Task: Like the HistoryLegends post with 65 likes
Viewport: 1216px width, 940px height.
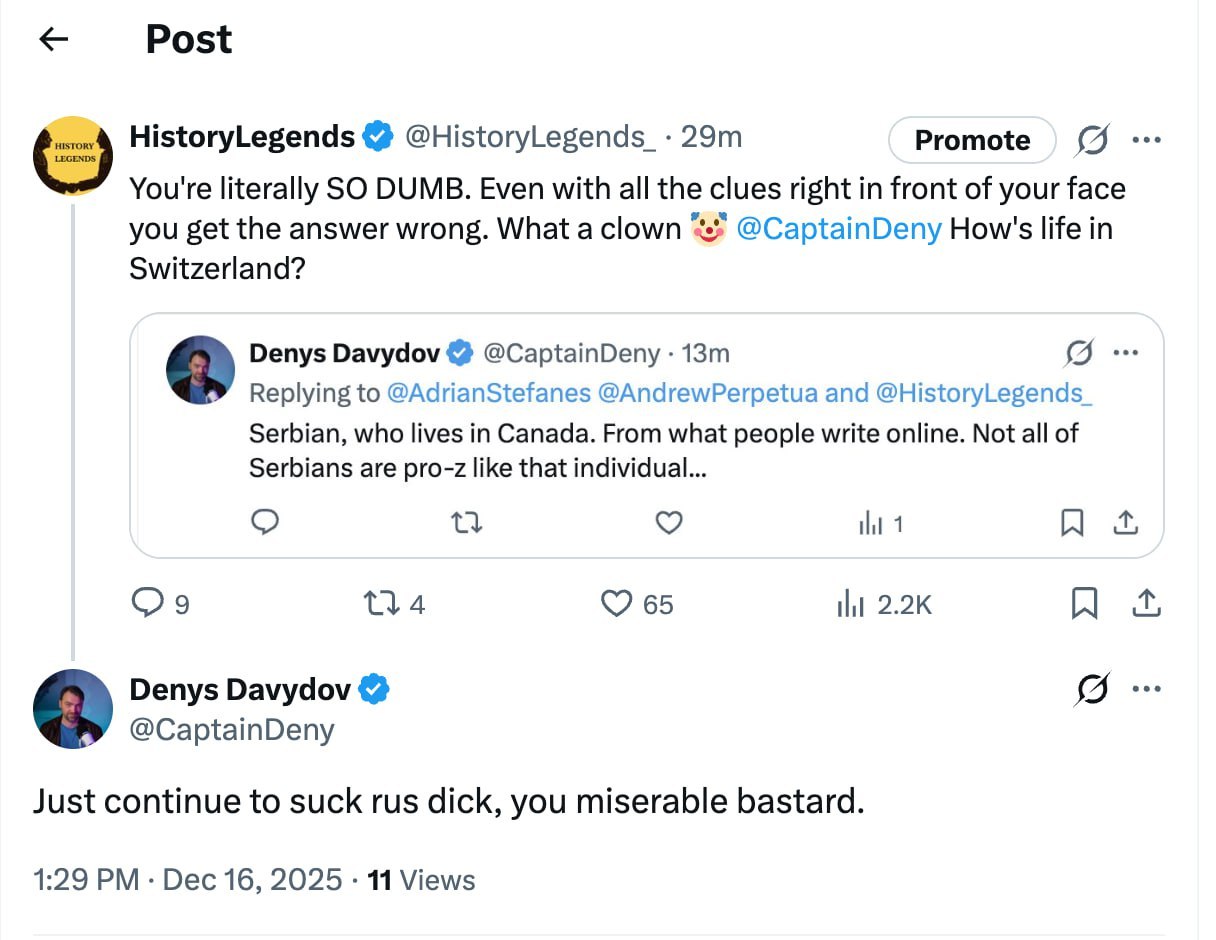Action: pyautogui.click(x=617, y=603)
